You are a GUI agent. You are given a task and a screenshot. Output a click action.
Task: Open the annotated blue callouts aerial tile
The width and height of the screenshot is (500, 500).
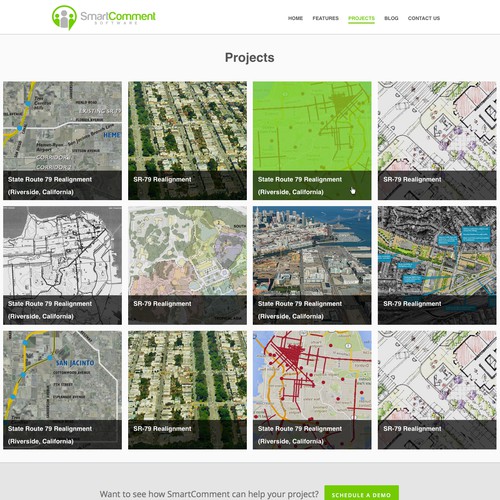437,265
